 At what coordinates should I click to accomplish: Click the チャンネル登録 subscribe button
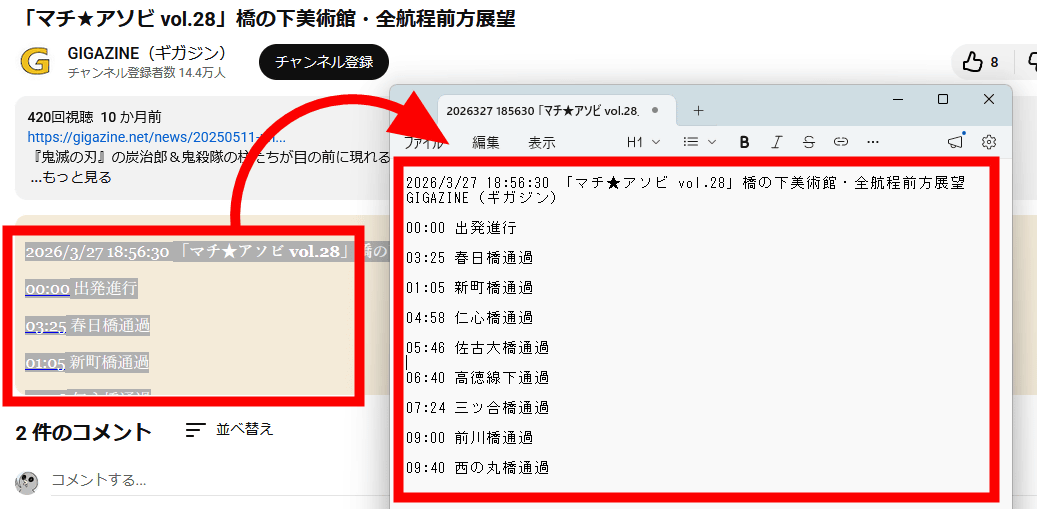324,62
